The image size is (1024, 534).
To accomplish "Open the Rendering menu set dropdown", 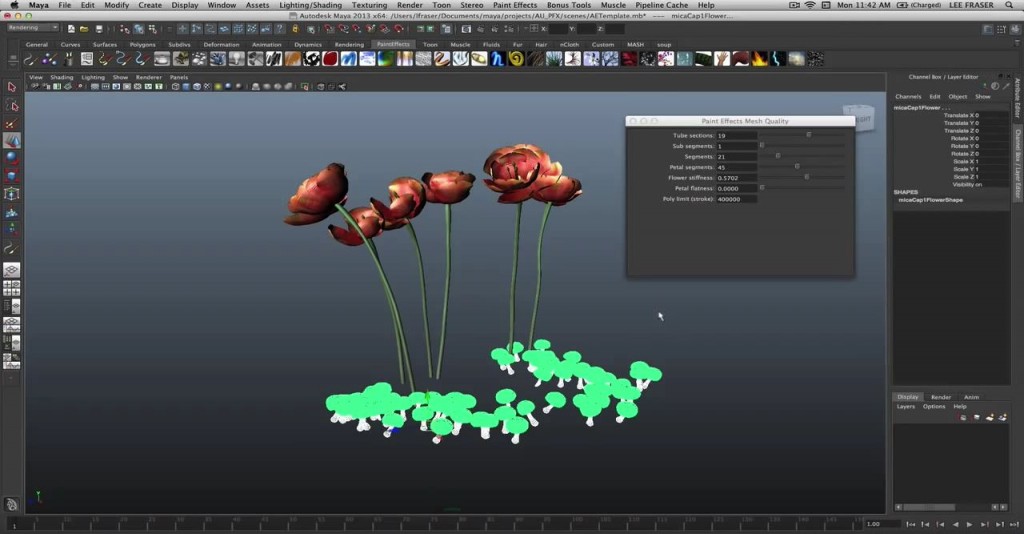I will click(x=33, y=28).
